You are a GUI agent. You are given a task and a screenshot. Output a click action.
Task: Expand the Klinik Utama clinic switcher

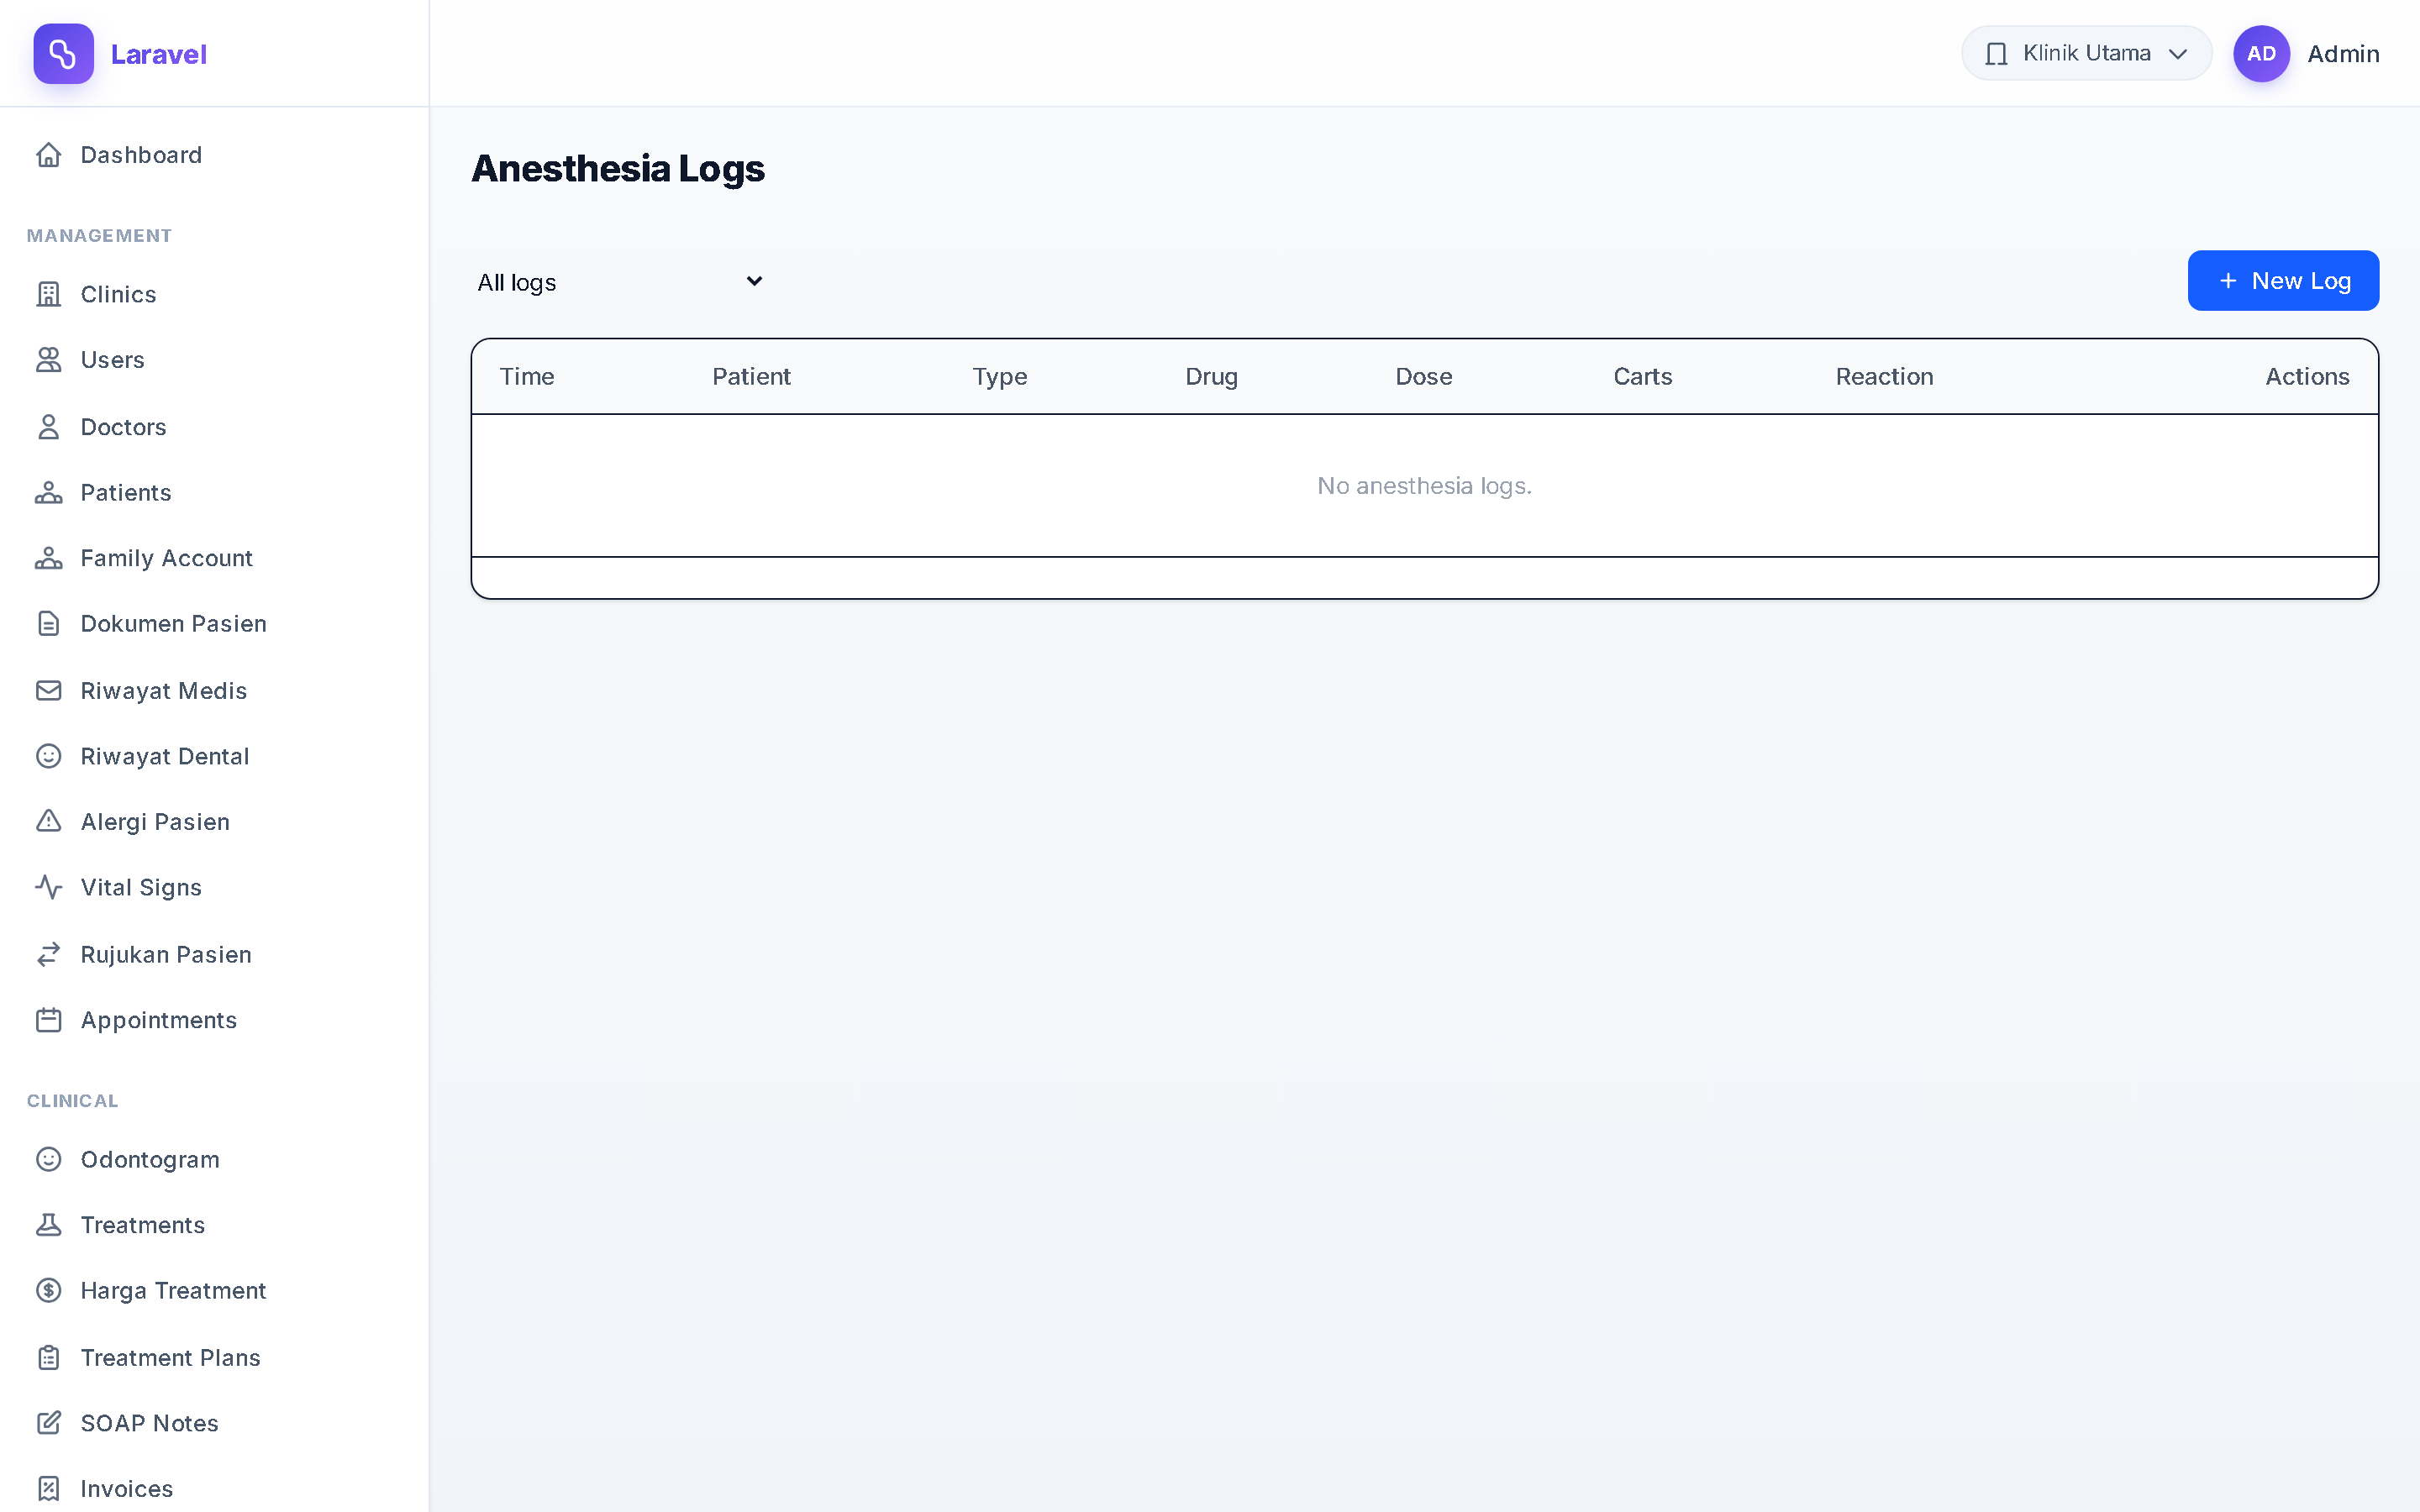2086,54
